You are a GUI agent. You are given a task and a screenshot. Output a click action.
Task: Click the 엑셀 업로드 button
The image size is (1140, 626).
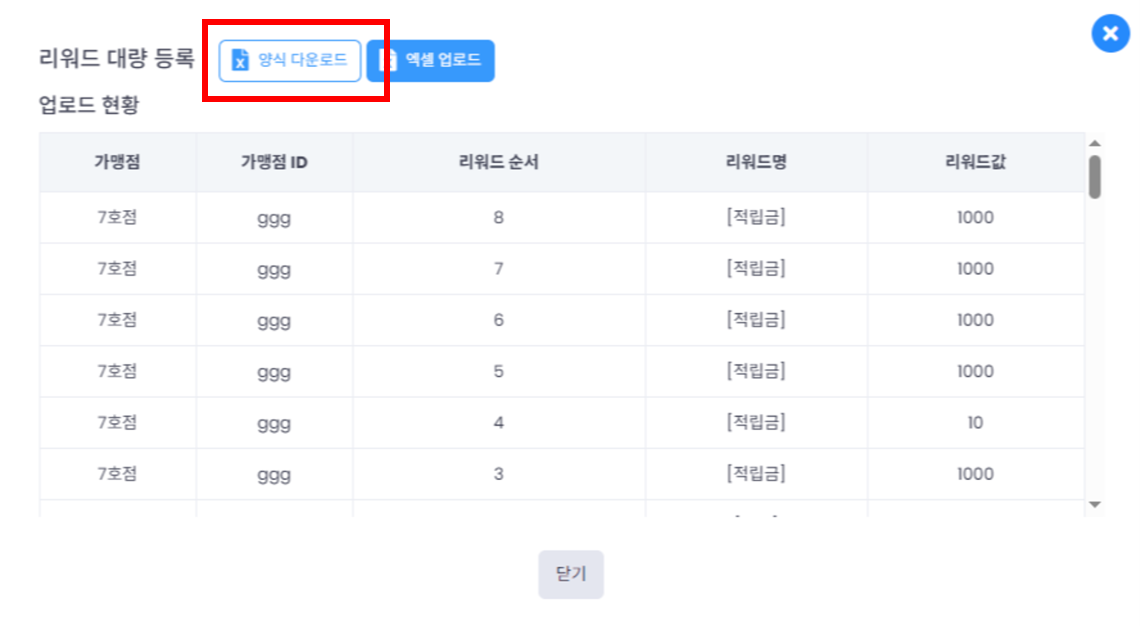point(430,60)
